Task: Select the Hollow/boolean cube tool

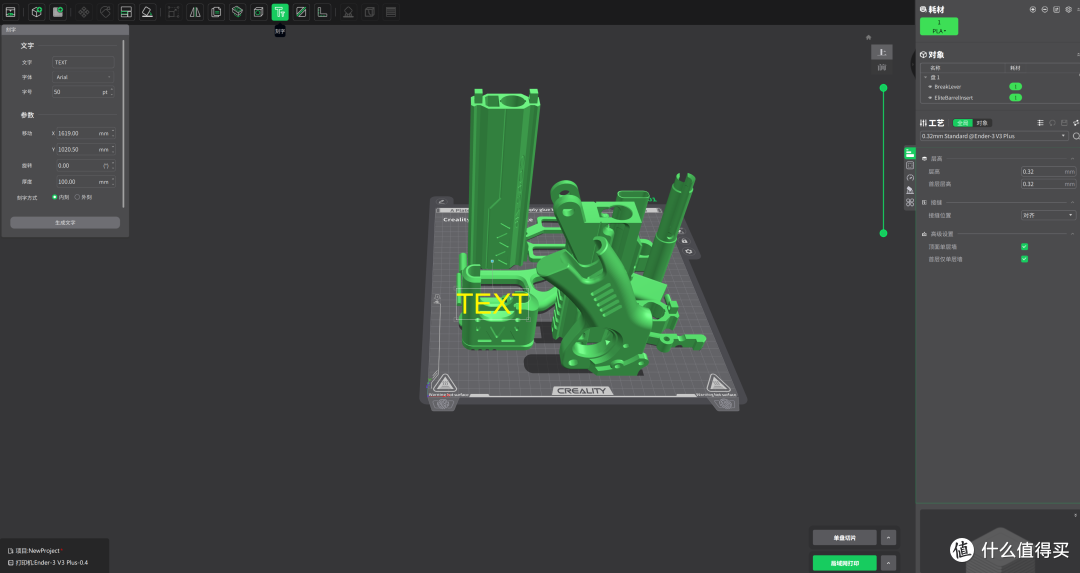Action: pos(258,12)
